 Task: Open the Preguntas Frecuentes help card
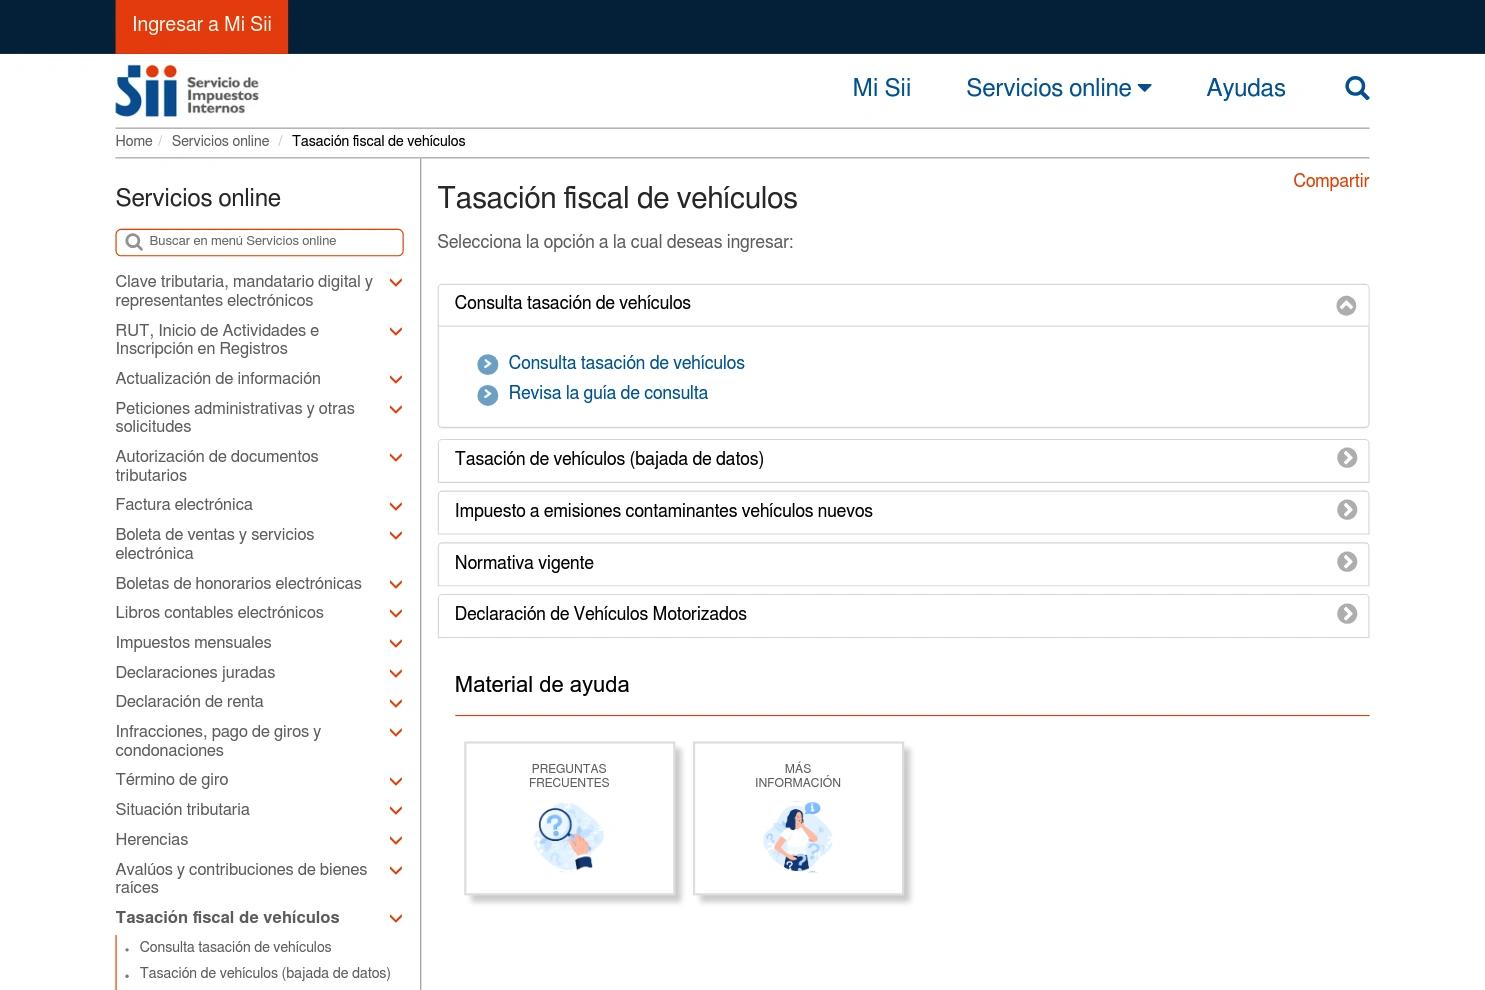(x=569, y=818)
